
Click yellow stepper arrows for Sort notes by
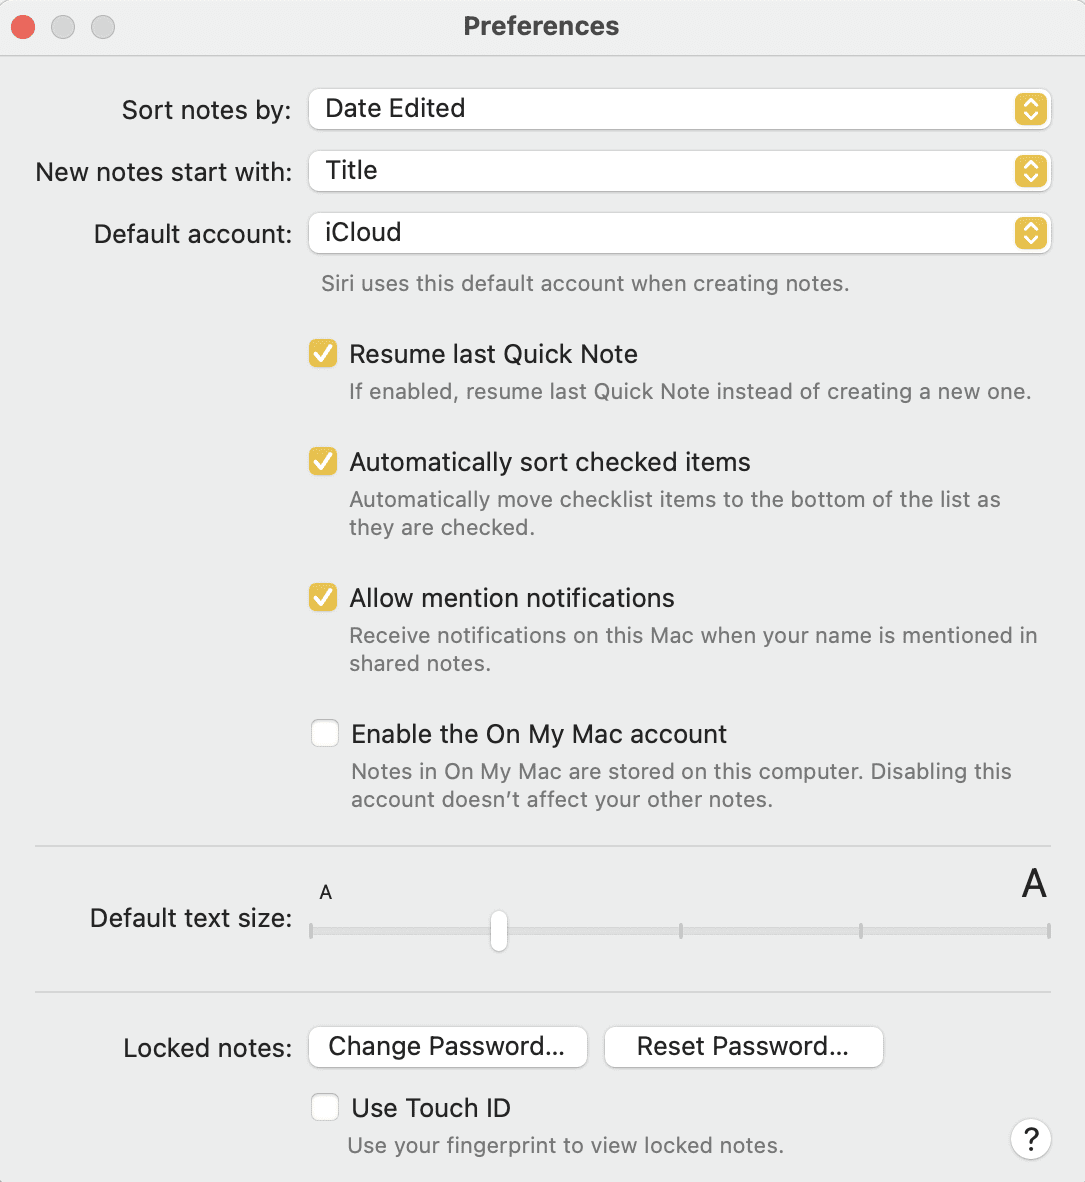point(1030,109)
